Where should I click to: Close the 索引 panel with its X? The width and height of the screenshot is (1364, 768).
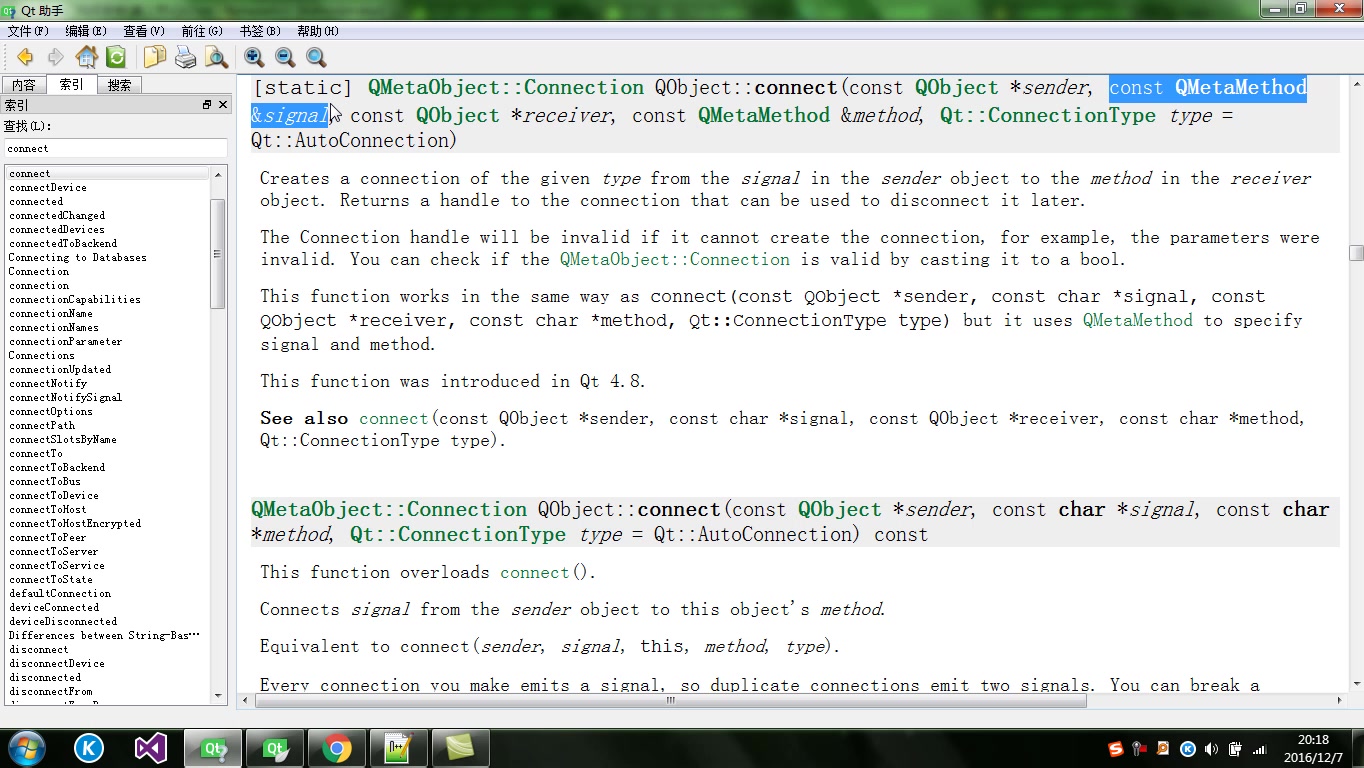tap(223, 105)
